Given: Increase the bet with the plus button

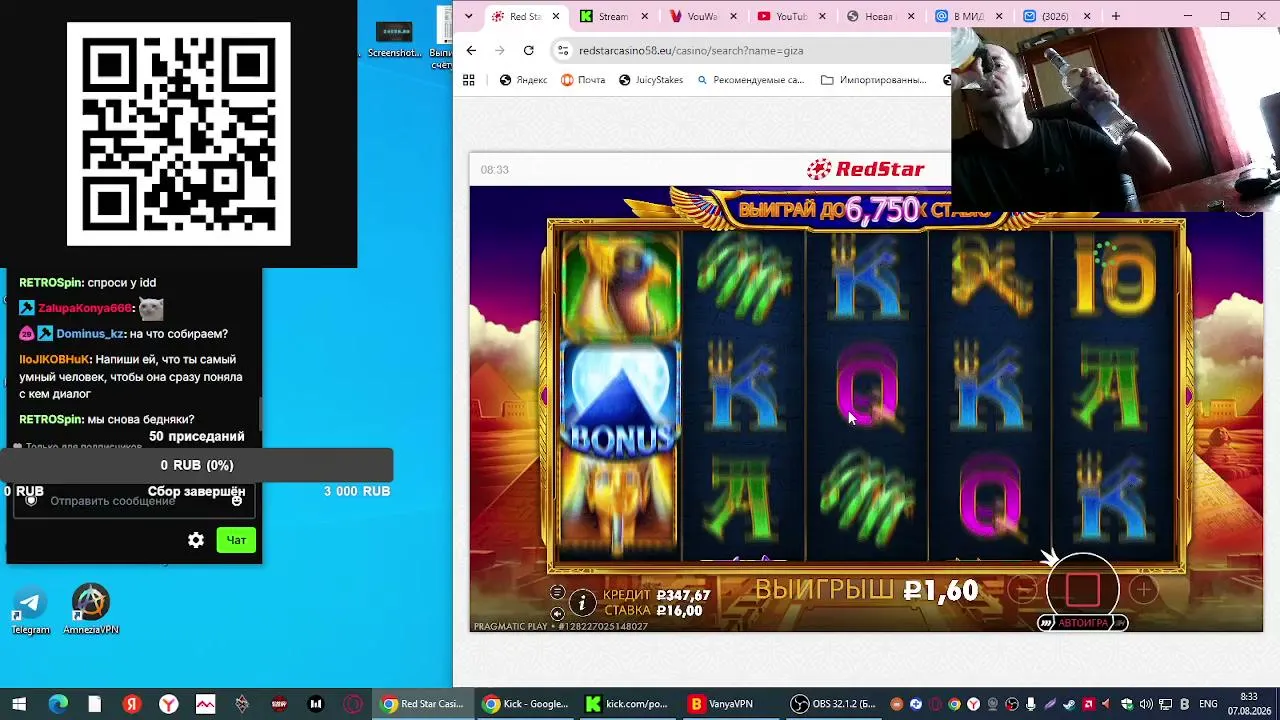Looking at the screenshot, I should (x=1143, y=590).
